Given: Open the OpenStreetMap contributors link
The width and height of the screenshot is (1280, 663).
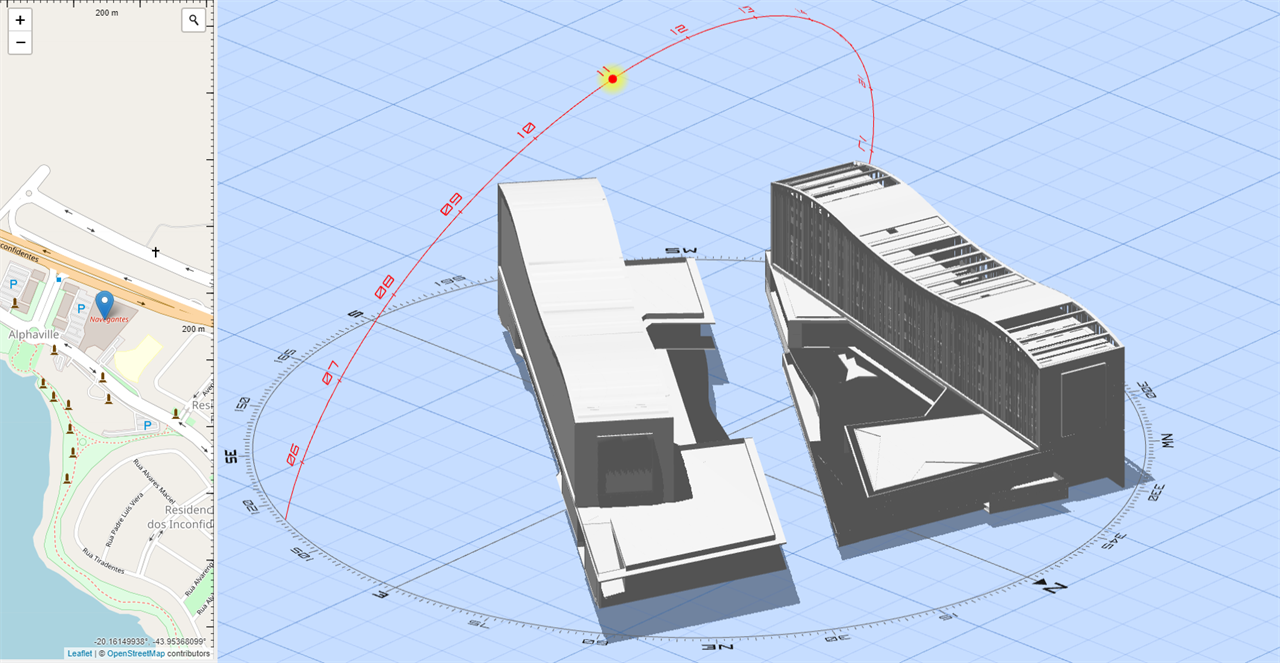Looking at the screenshot, I should click(136, 653).
